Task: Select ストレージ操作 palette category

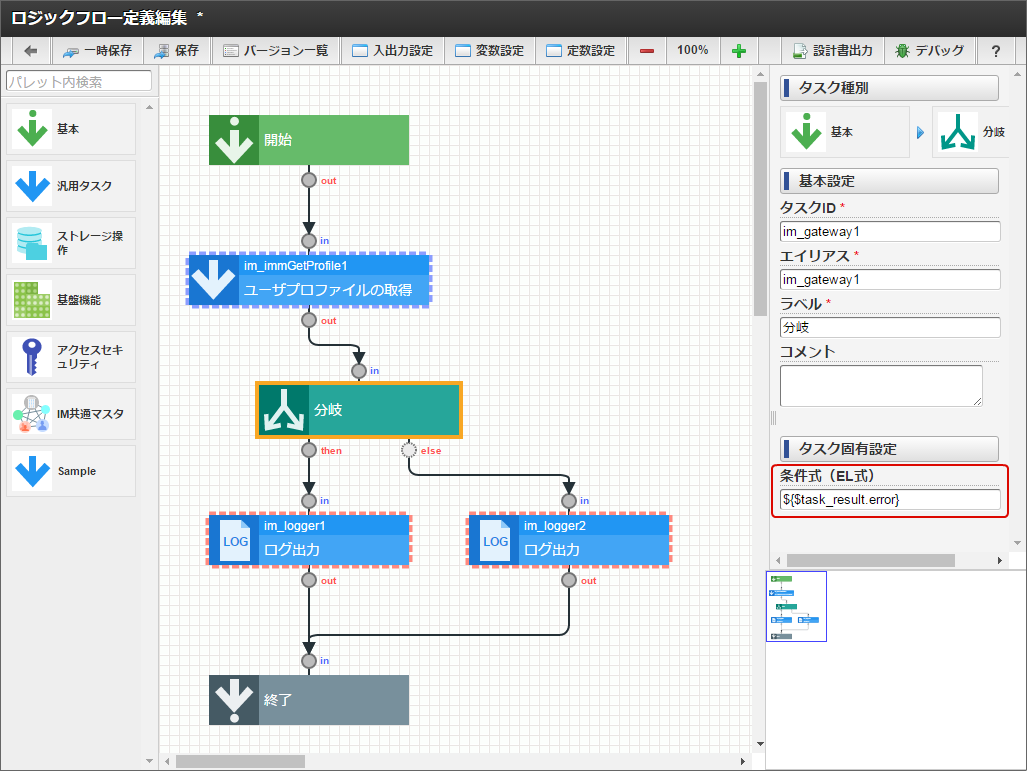Action: click(x=71, y=243)
